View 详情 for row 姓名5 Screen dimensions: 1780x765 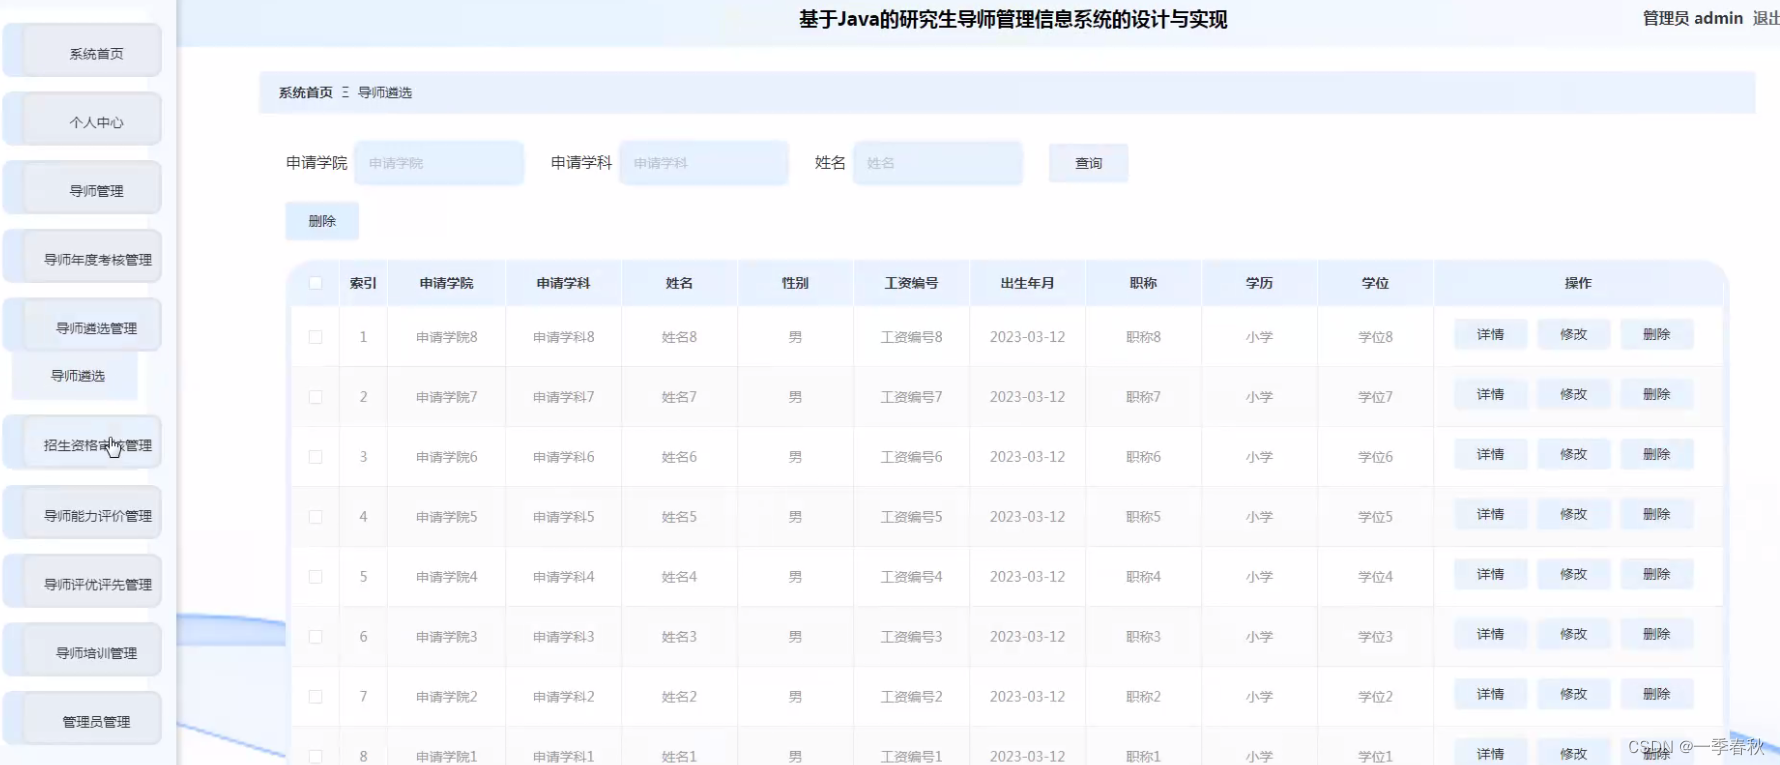tap(1490, 515)
